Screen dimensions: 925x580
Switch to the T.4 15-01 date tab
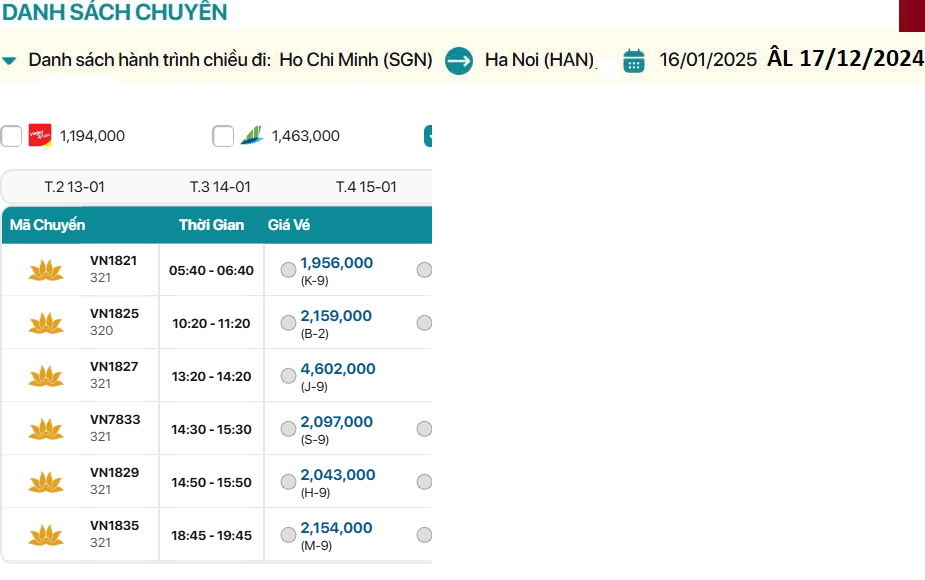pyautogui.click(x=366, y=187)
